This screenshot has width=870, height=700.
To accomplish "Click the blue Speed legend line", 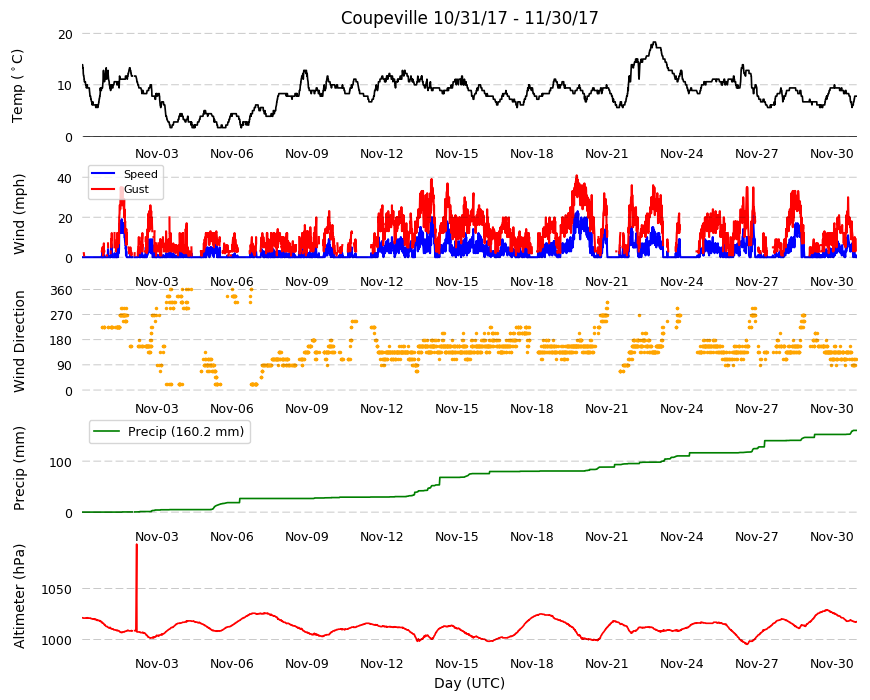I will [x=103, y=174].
